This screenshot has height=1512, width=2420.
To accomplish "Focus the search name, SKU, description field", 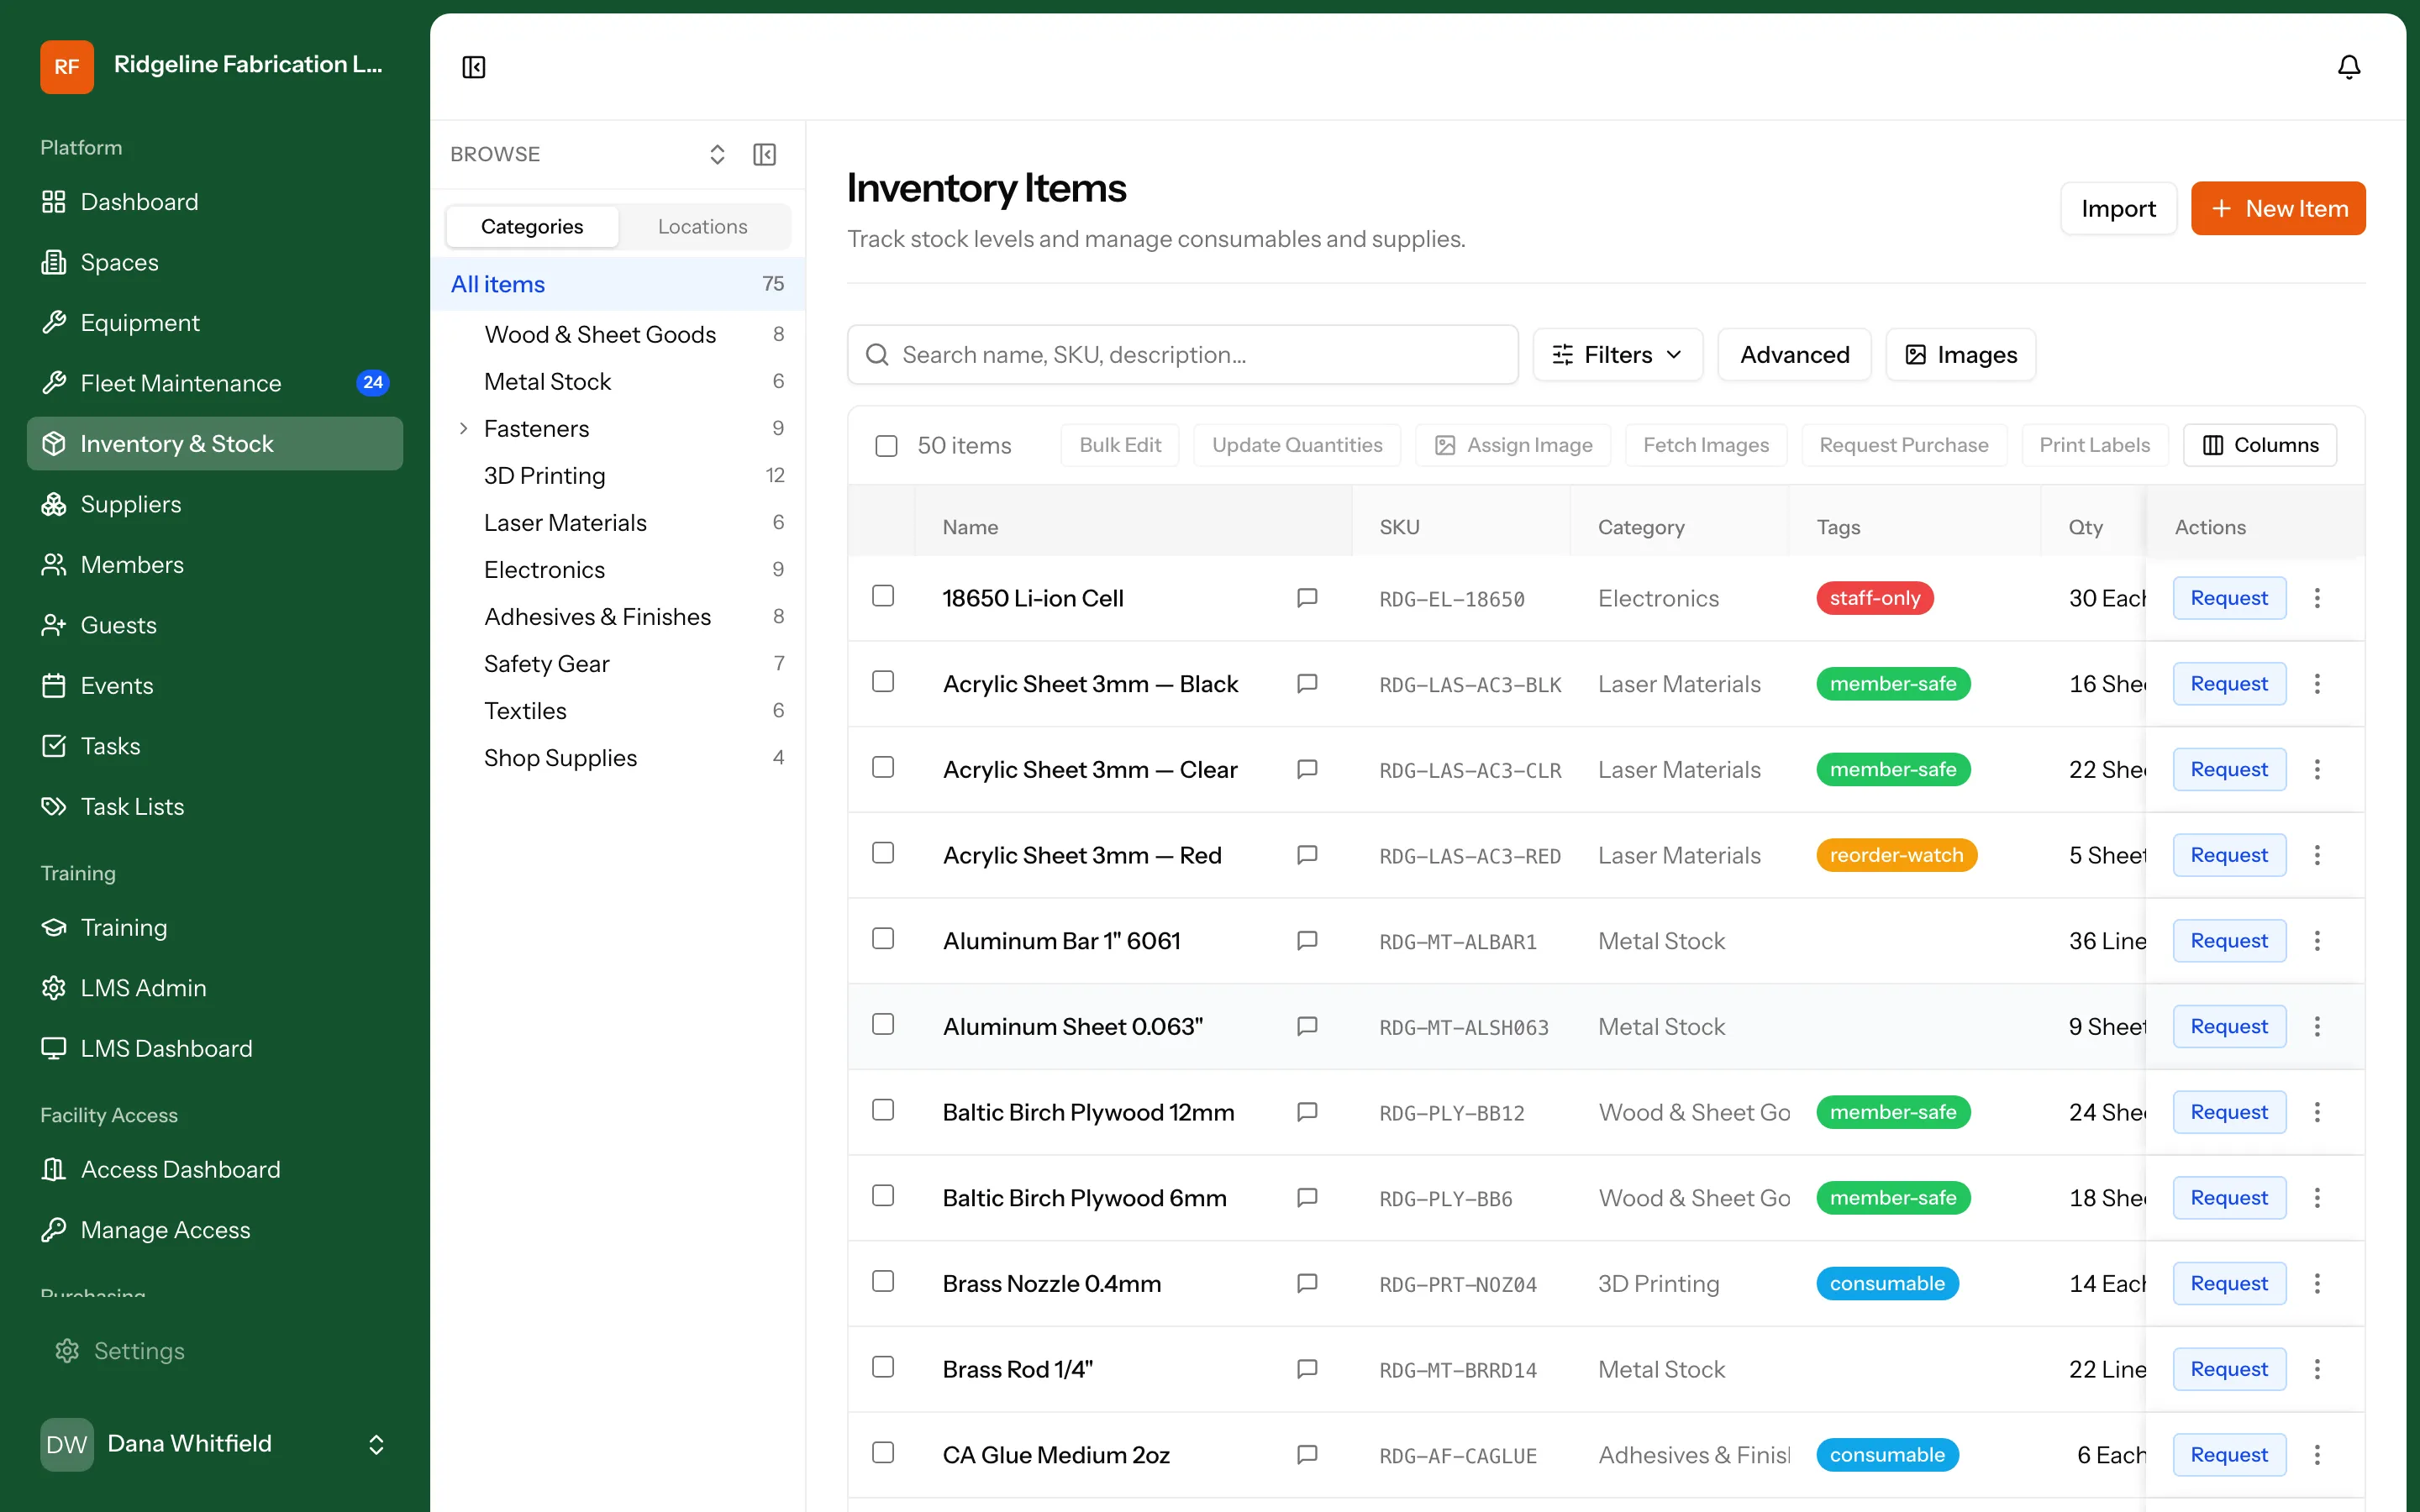I will click(1183, 355).
